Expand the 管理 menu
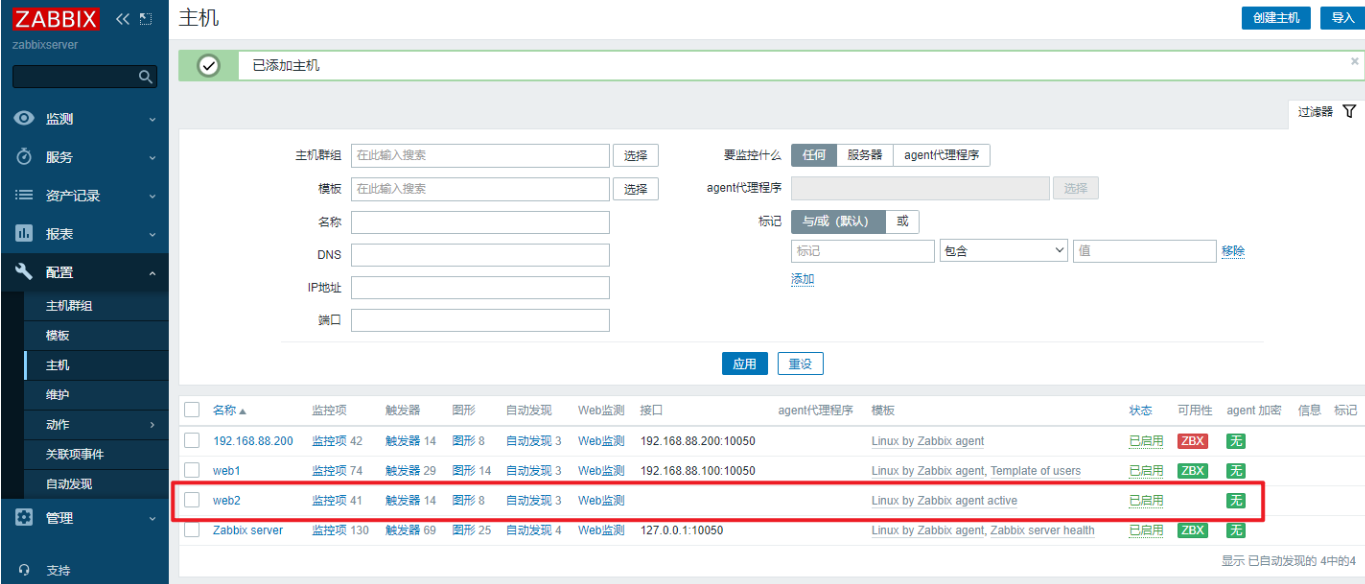Image resolution: width=1365 pixels, height=584 pixels. point(152,518)
